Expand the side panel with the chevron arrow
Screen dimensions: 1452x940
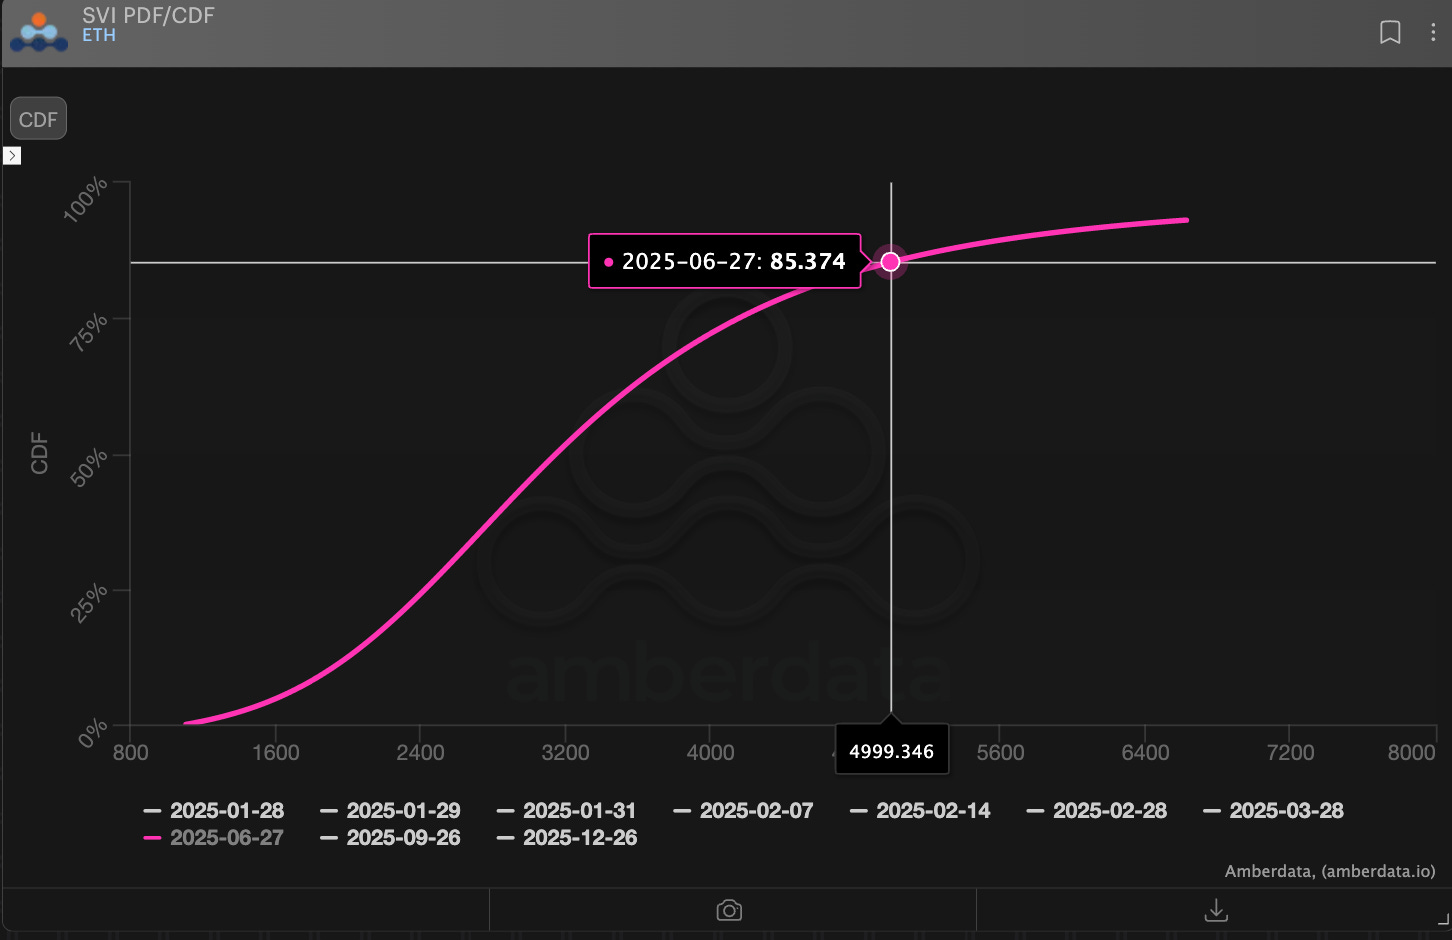(12, 156)
